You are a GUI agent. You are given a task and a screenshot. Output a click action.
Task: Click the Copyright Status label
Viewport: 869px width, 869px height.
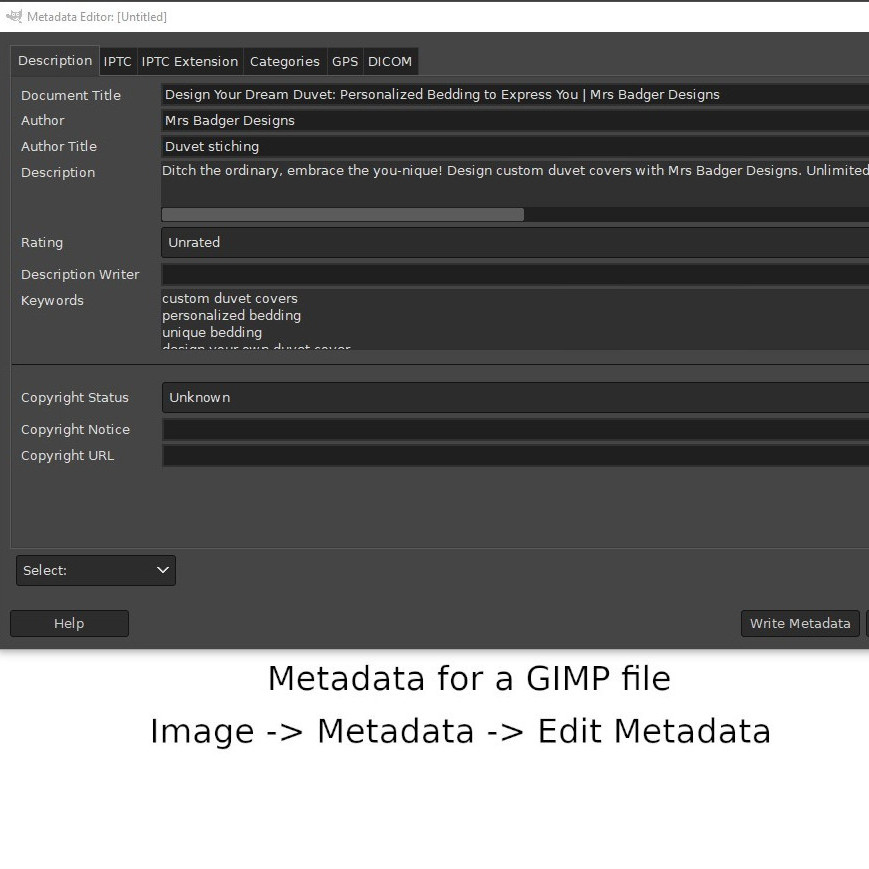point(75,398)
